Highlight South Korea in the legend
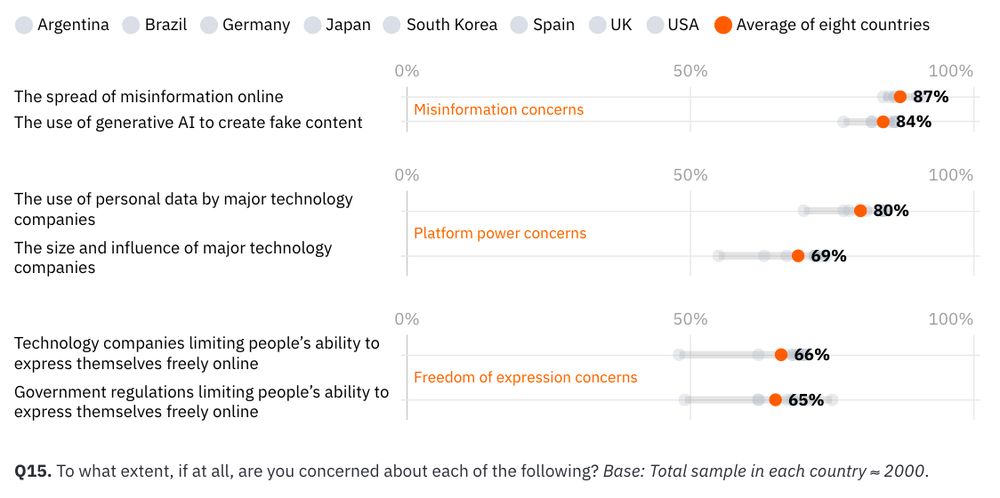The image size is (1000, 498). [393, 25]
